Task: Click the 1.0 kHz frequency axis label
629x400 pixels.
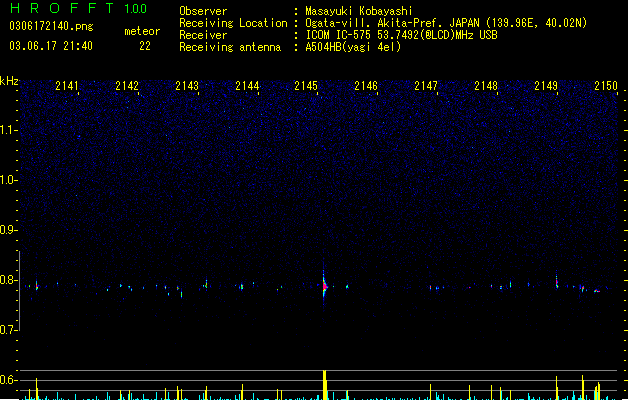Action: (x=8, y=180)
